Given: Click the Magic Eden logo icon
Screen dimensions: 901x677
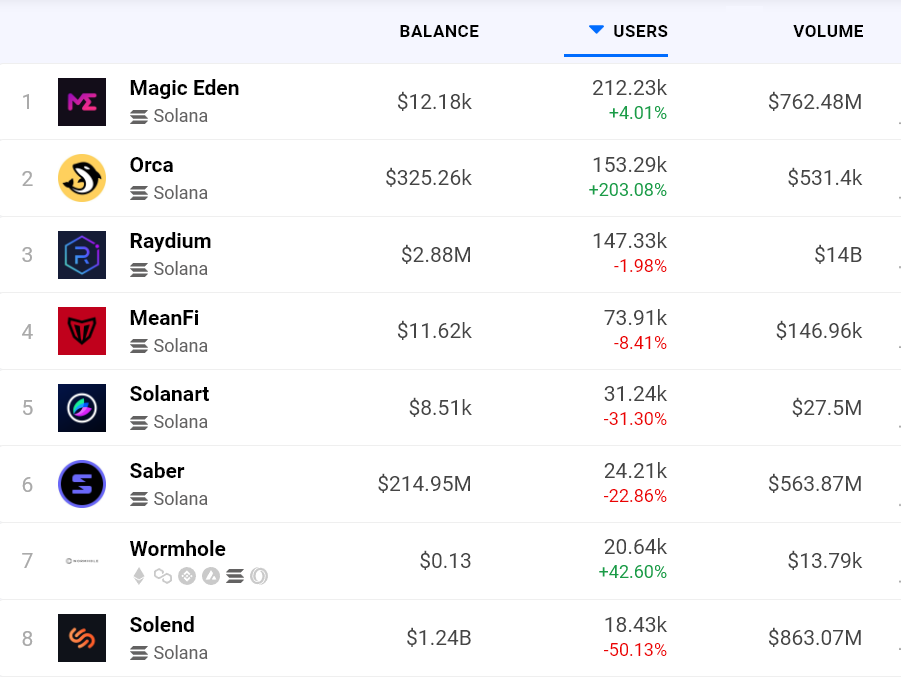Looking at the screenshot, I should point(82,102).
